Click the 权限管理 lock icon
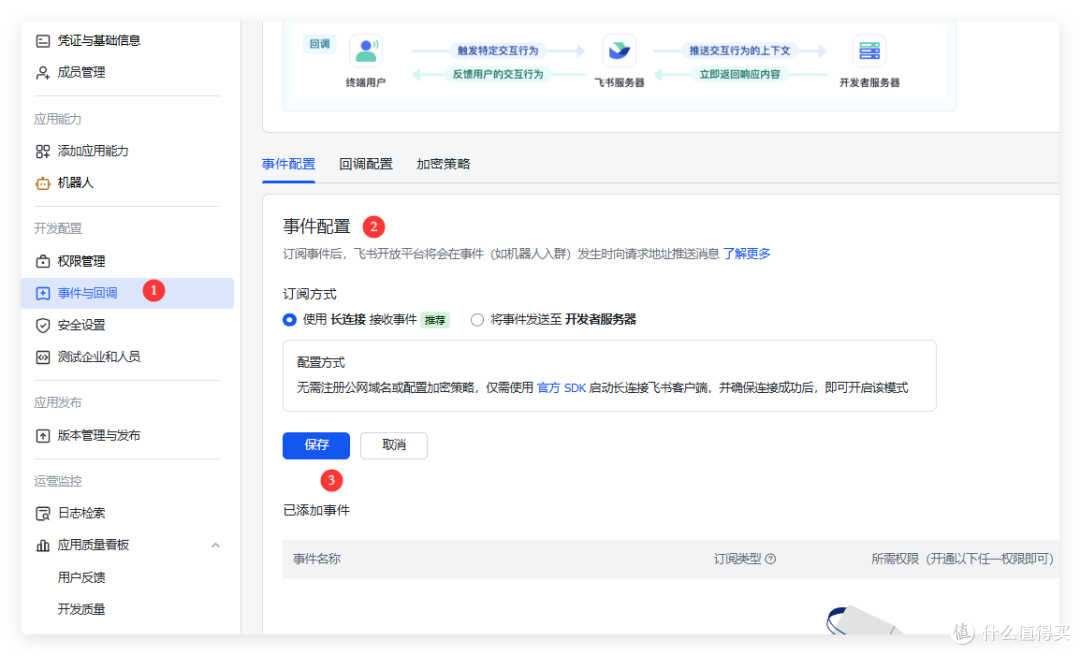This screenshot has width=1080, height=655. 43,261
